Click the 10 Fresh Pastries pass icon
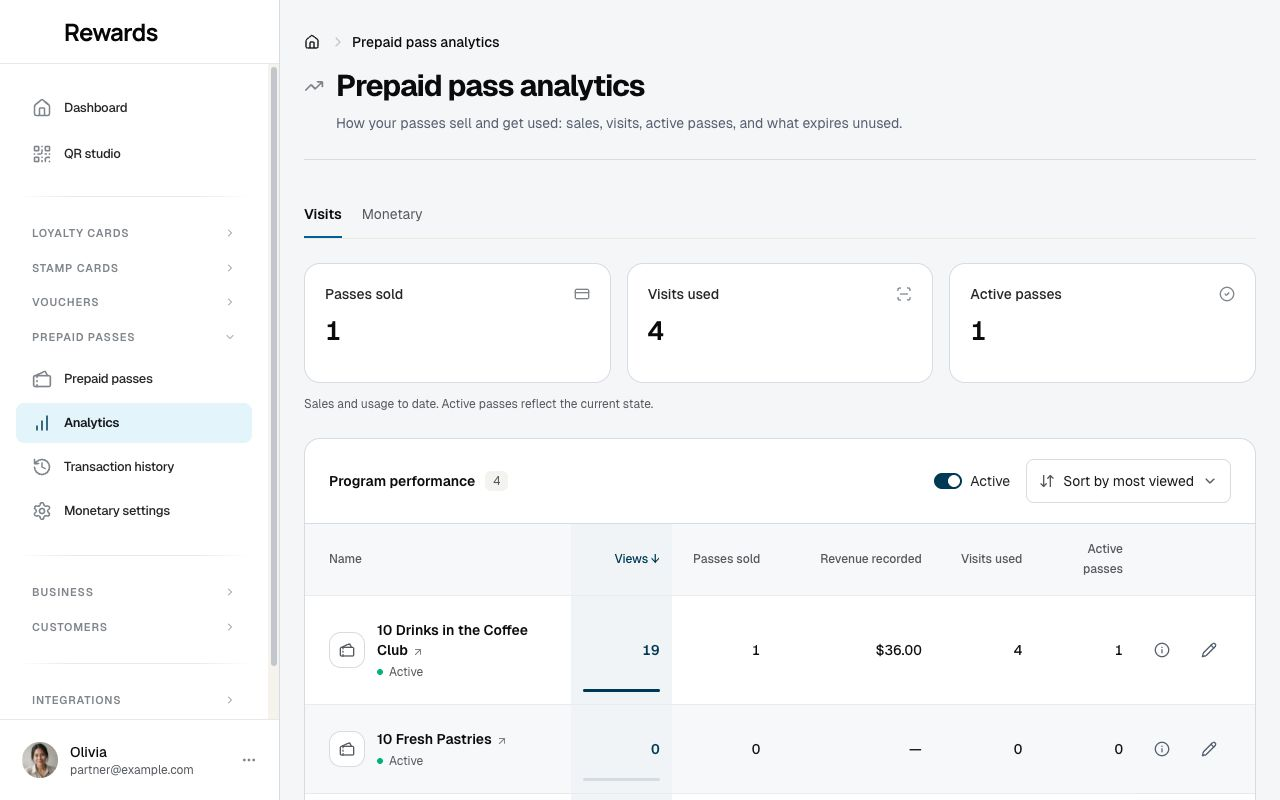Screen dimensions: 1280x800 347,749
